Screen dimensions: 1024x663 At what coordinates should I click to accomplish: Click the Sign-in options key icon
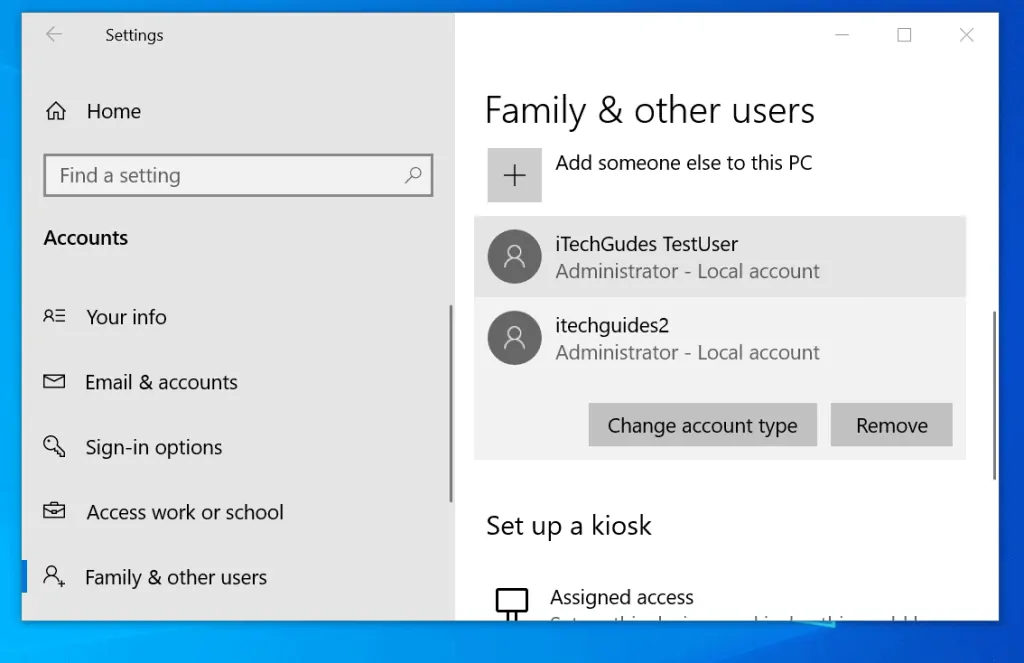pyautogui.click(x=54, y=446)
